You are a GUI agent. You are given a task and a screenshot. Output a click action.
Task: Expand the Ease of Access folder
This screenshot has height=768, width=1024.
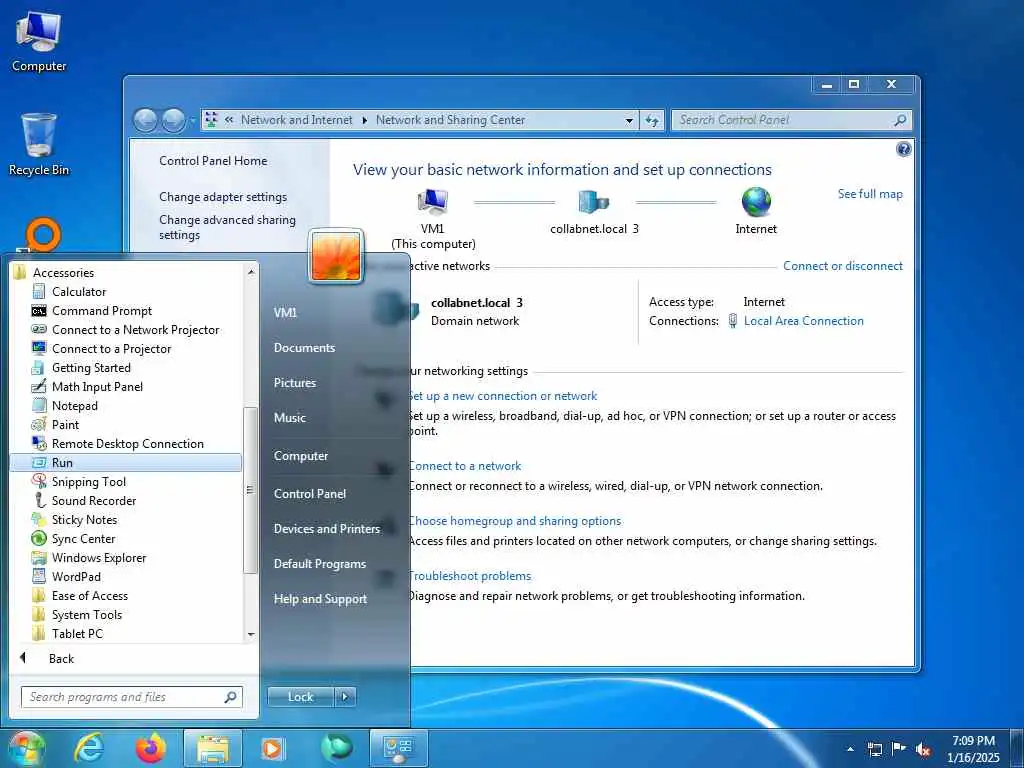pos(89,596)
